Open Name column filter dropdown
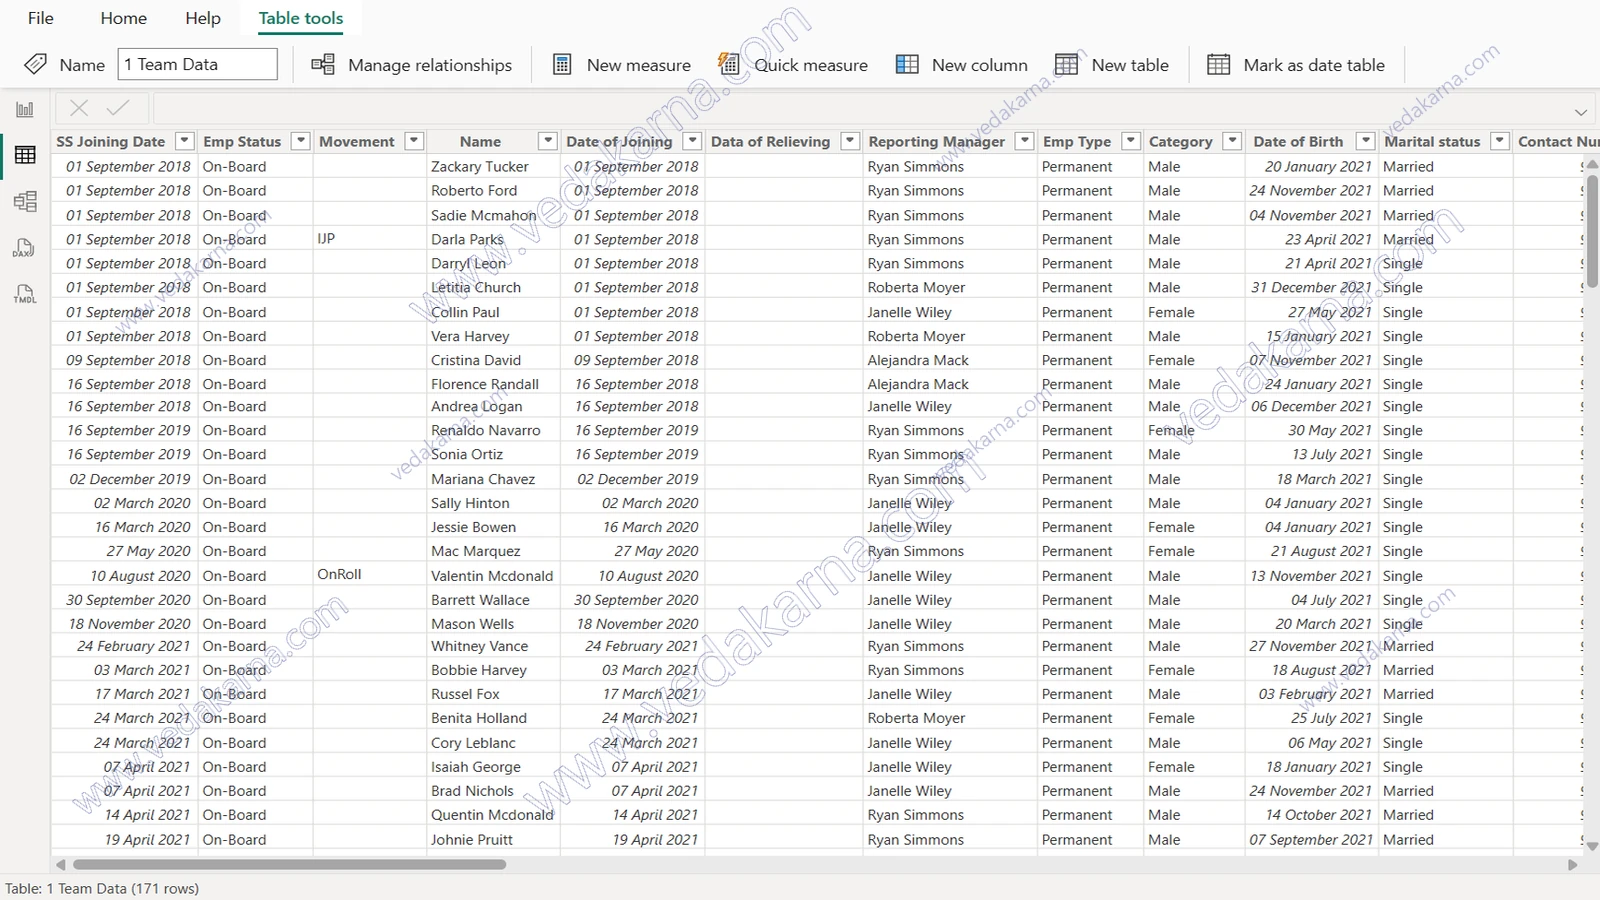This screenshot has width=1600, height=900. 547,141
